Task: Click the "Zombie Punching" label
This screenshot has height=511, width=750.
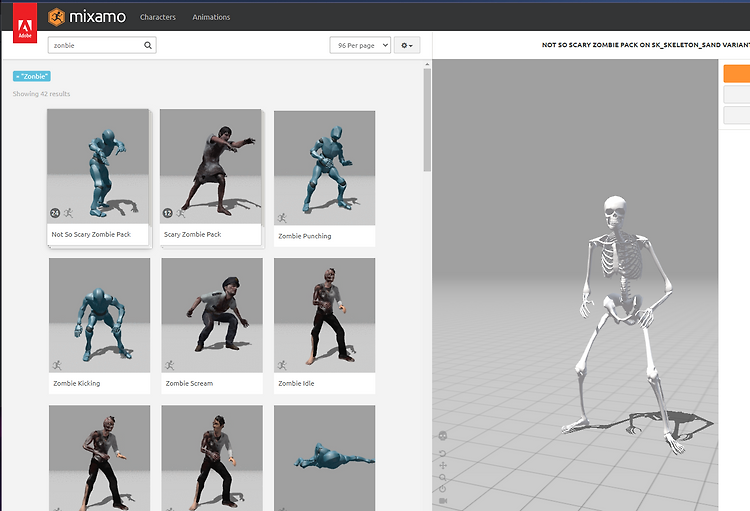Action: (305, 236)
